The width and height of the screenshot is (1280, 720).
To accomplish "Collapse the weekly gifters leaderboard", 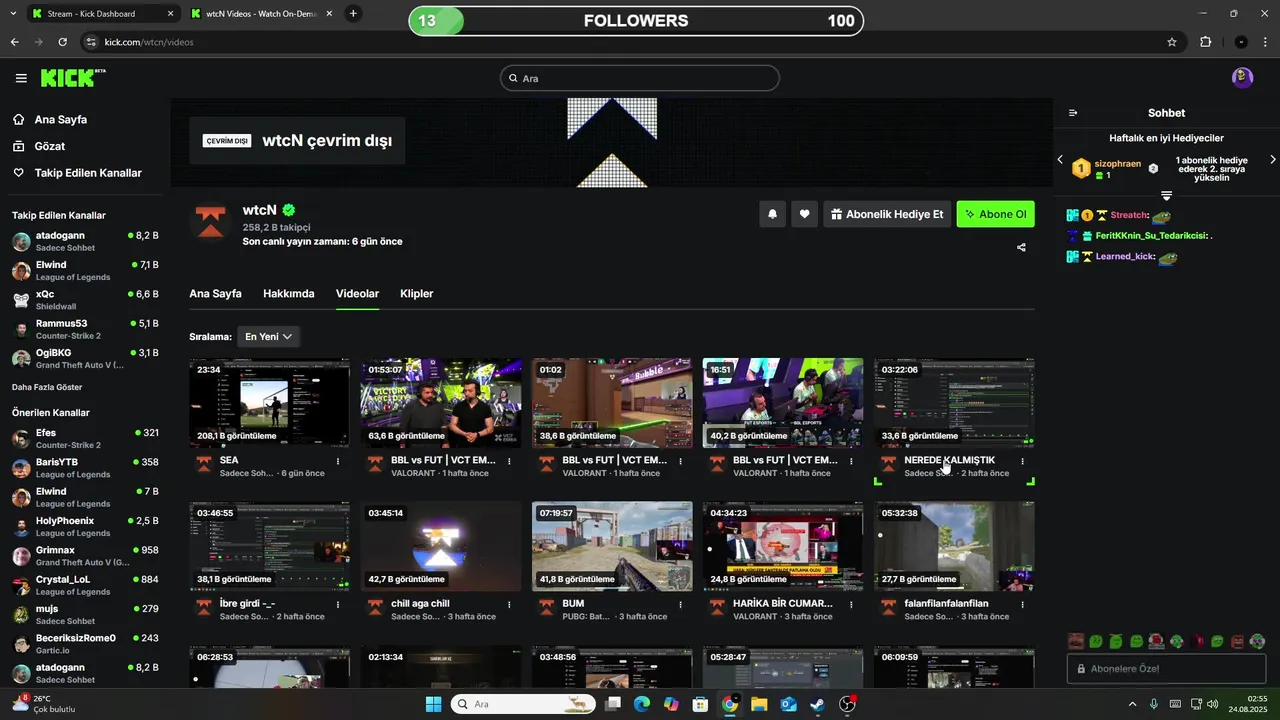I will (x=1166, y=195).
